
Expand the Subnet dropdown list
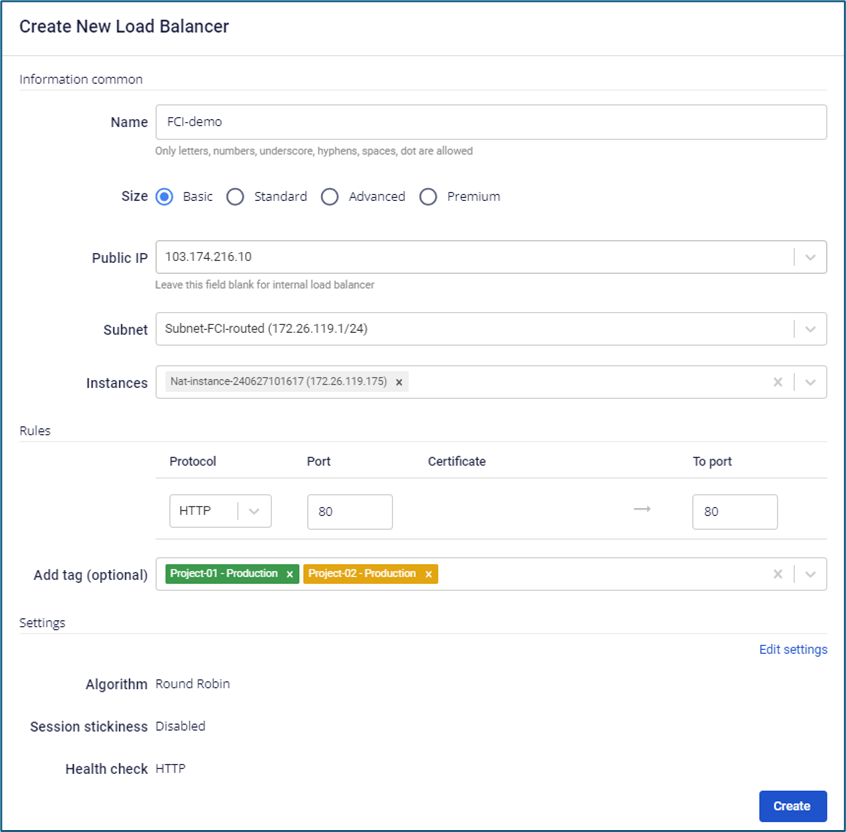(x=810, y=329)
